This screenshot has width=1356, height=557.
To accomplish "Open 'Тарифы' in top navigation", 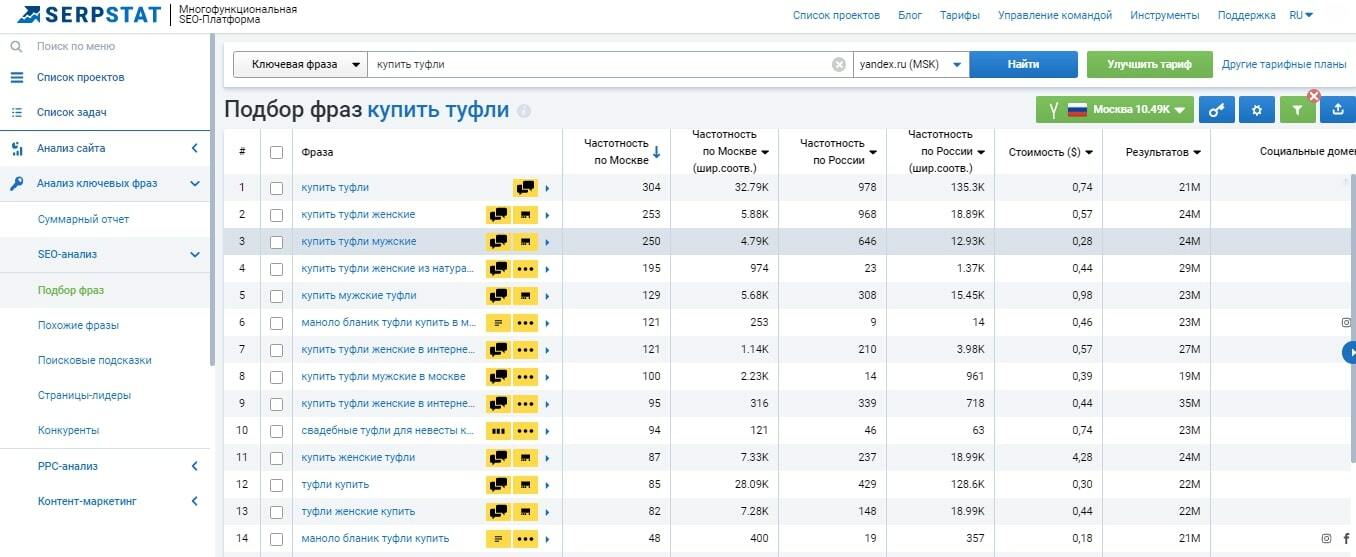I will [960, 15].
